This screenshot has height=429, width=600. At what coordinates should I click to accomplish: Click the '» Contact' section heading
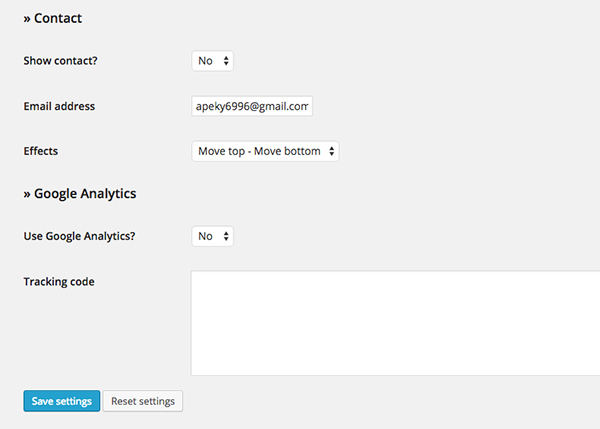[x=53, y=18]
